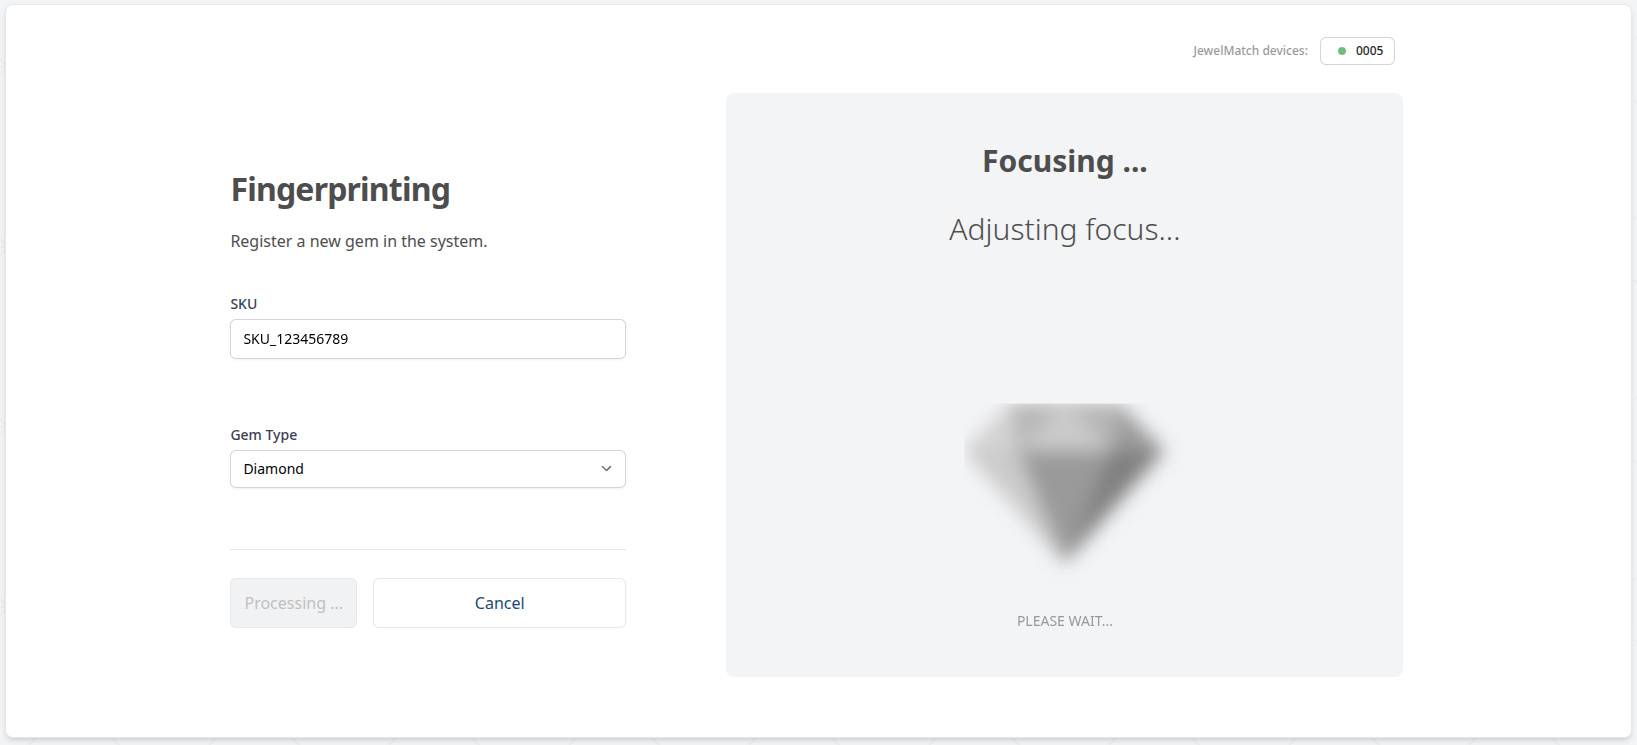Click the Gem Type field label

263,434
